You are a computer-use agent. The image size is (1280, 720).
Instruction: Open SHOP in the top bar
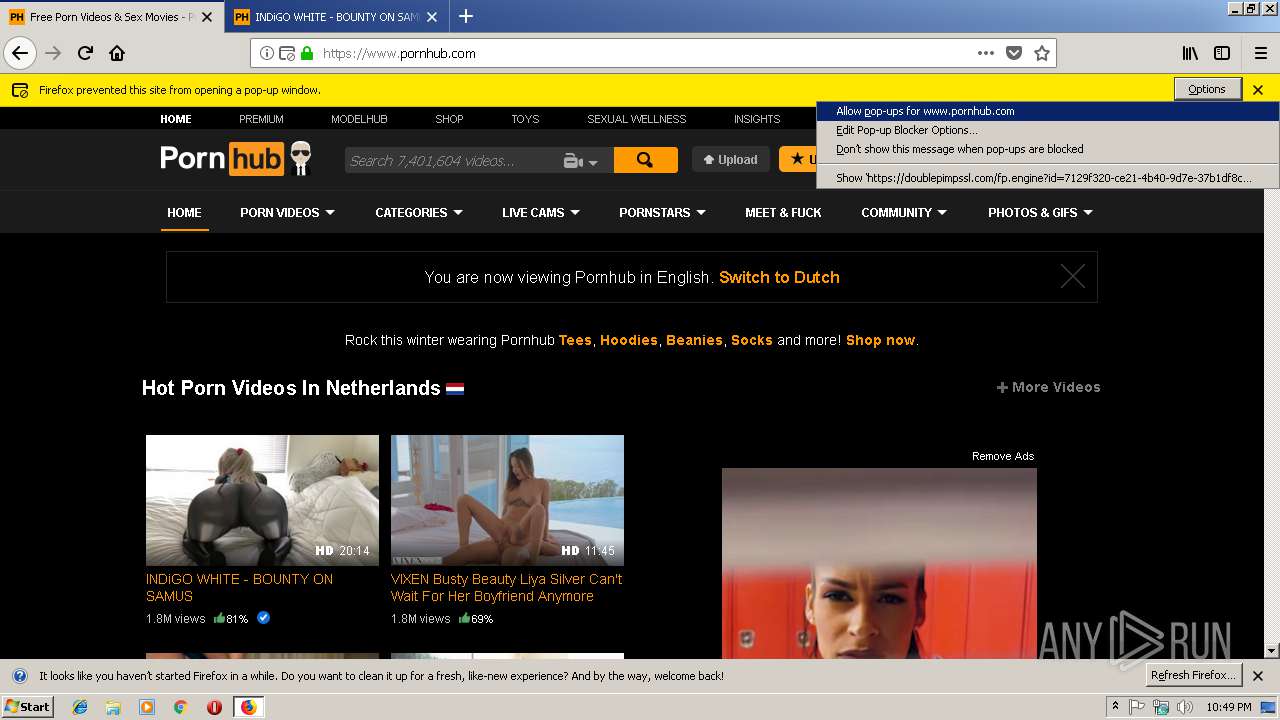[x=449, y=119]
